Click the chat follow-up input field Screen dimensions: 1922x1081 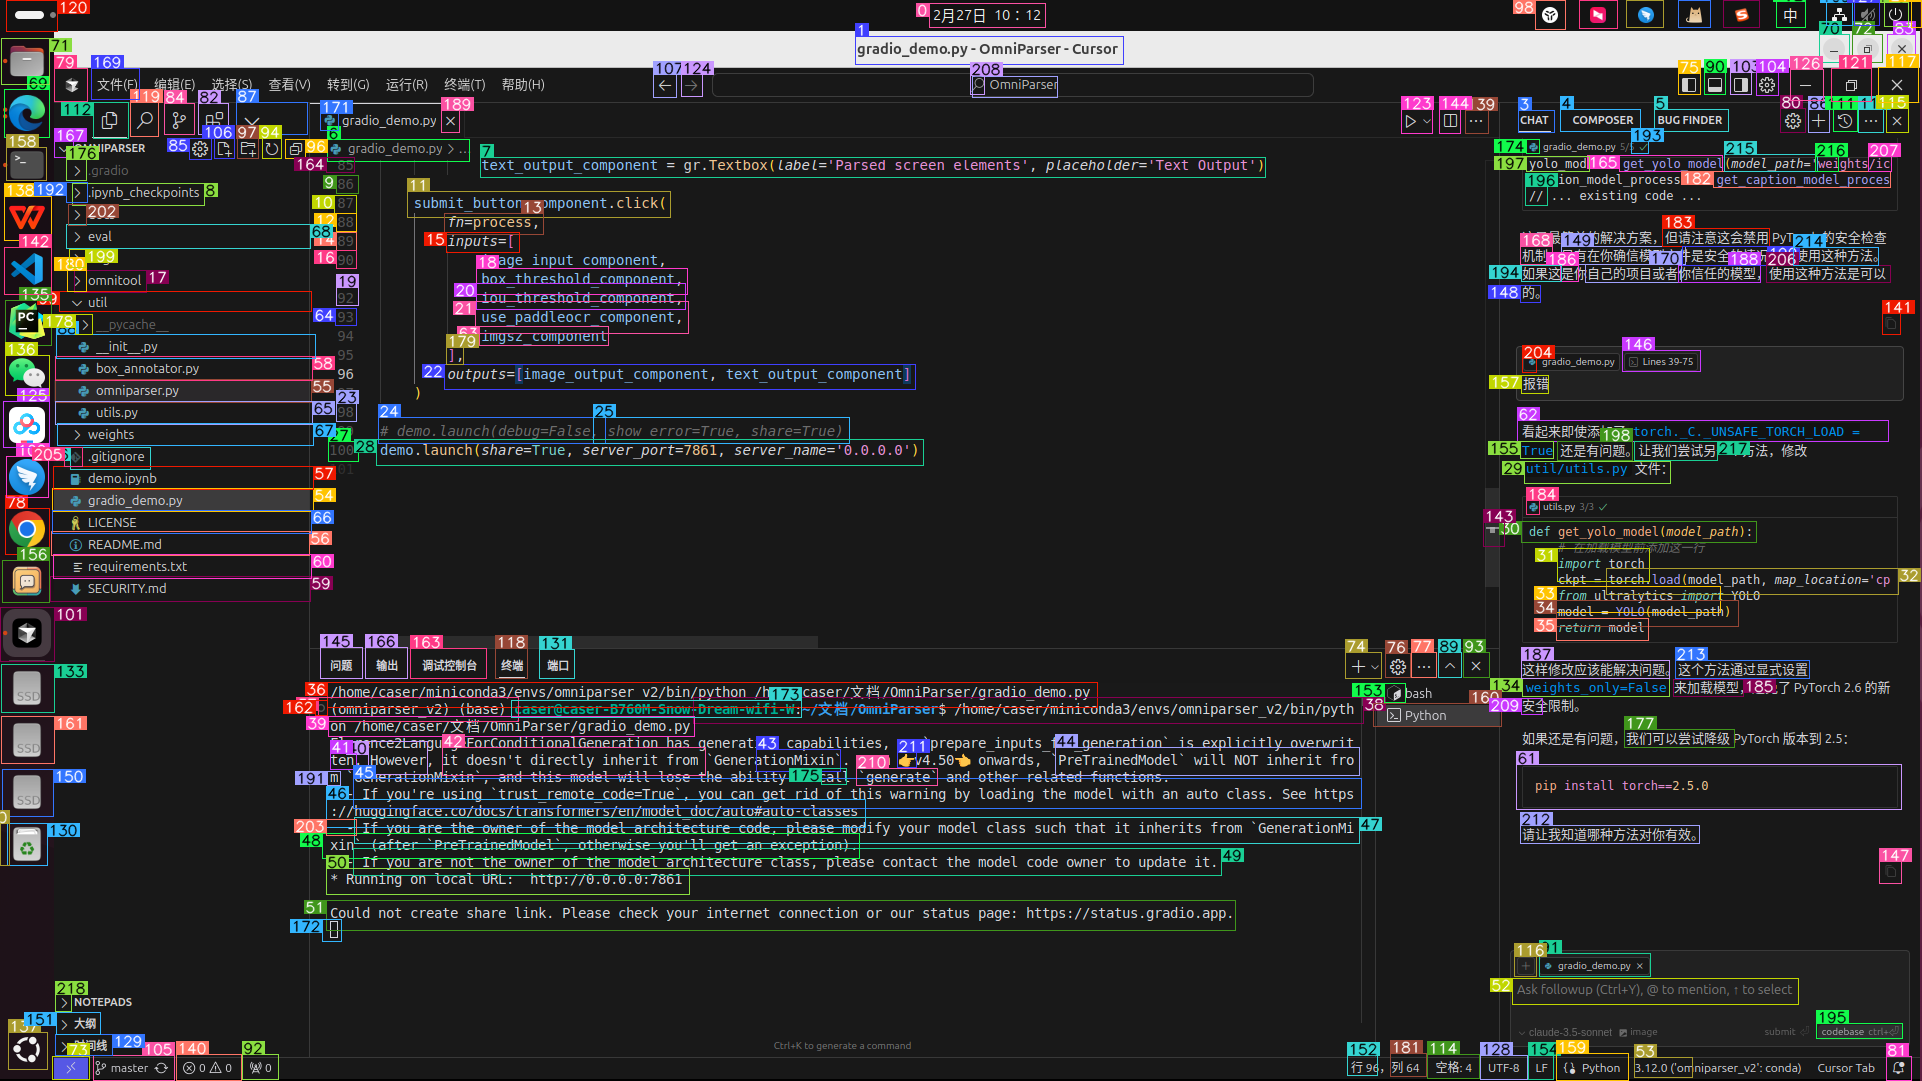click(1655, 990)
